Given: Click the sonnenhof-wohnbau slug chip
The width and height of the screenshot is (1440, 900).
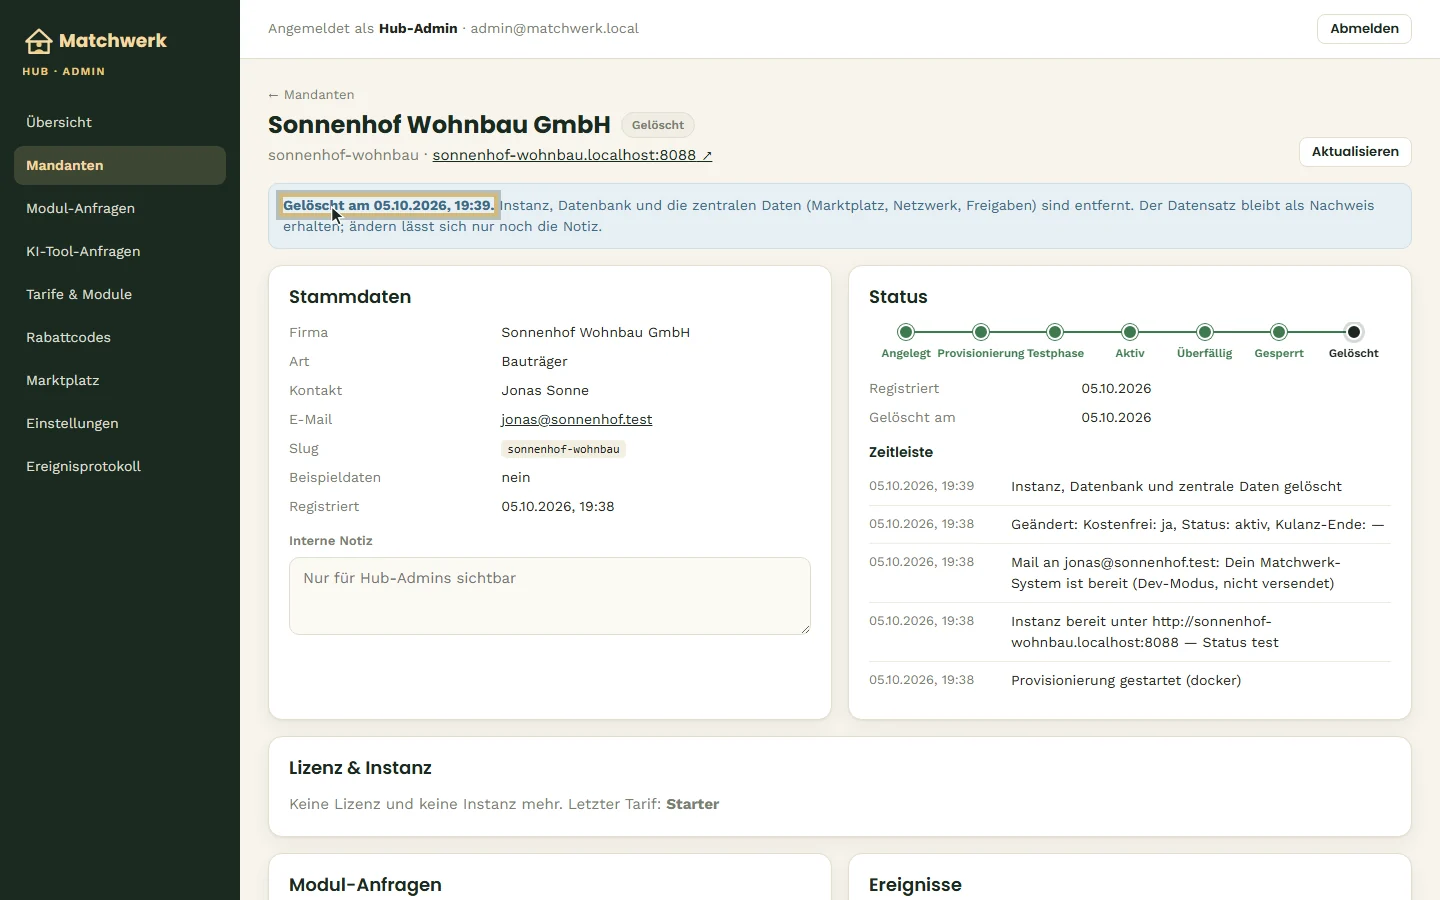Looking at the screenshot, I should point(563,449).
